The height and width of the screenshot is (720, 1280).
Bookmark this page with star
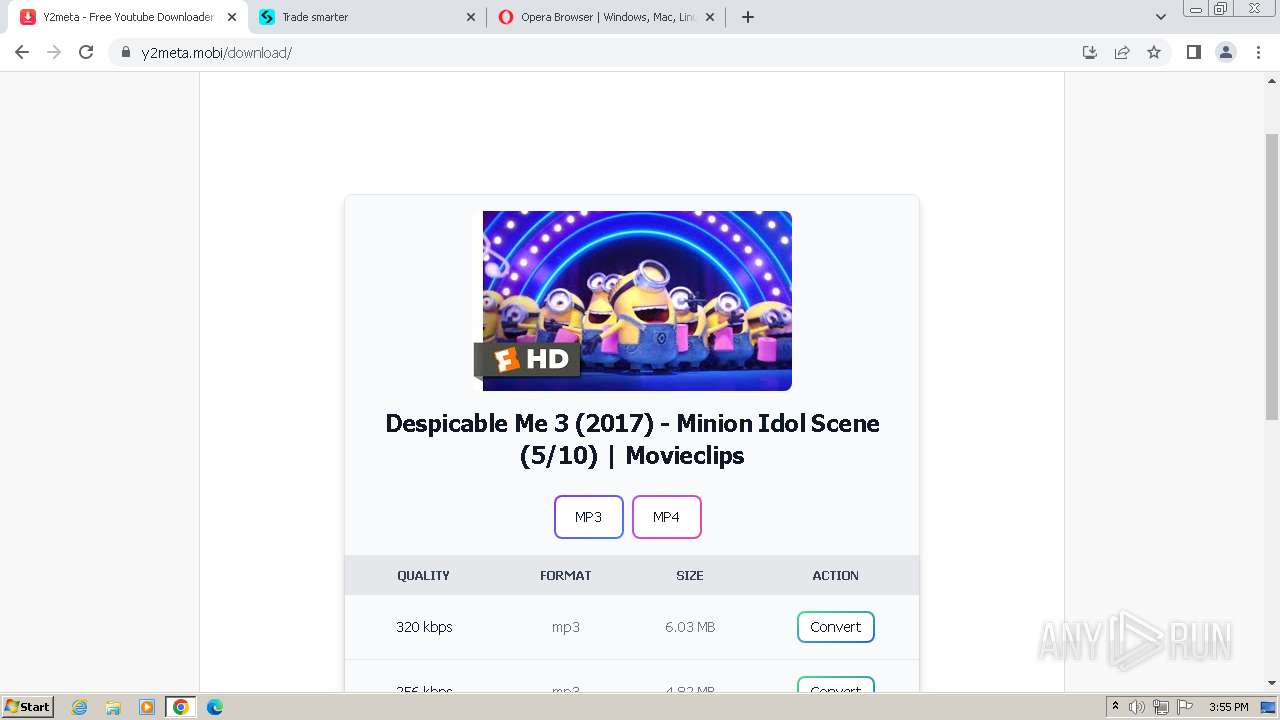tap(1154, 52)
